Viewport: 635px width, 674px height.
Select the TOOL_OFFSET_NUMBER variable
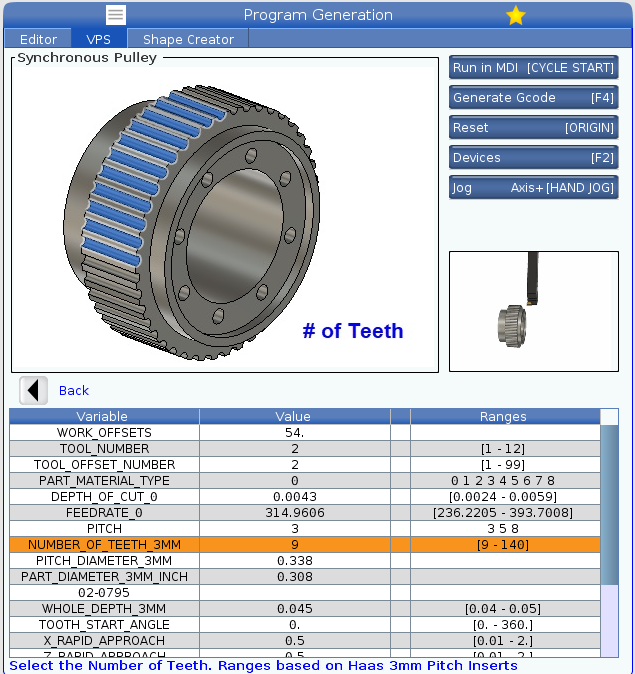coord(104,465)
